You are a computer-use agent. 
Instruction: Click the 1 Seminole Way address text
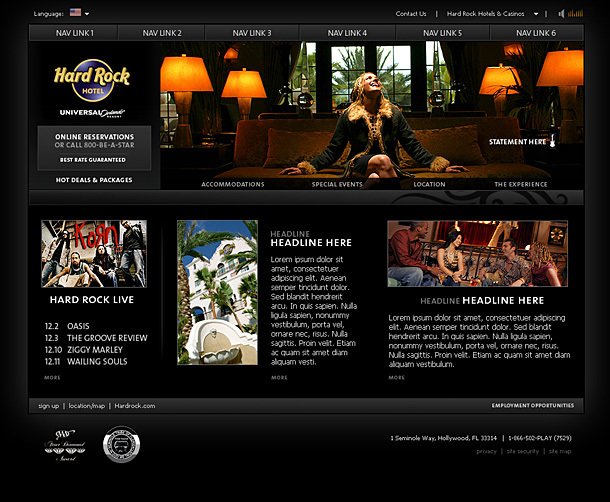click(443, 438)
